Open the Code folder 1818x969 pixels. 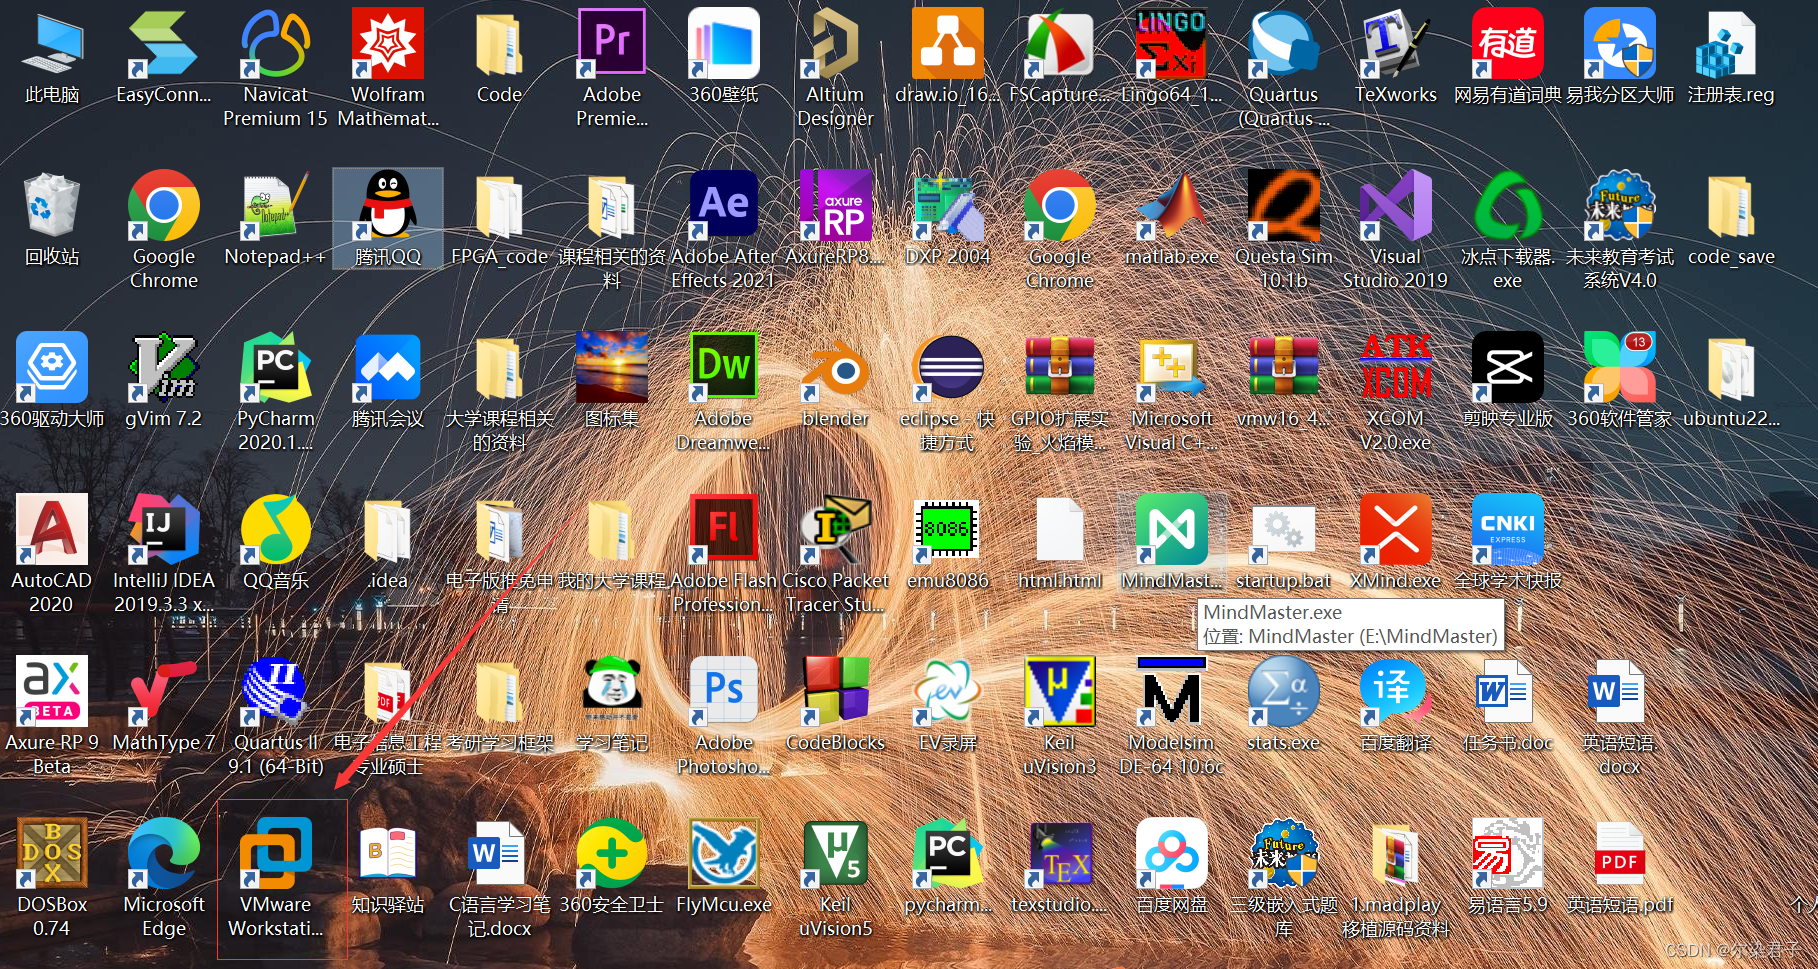500,43
